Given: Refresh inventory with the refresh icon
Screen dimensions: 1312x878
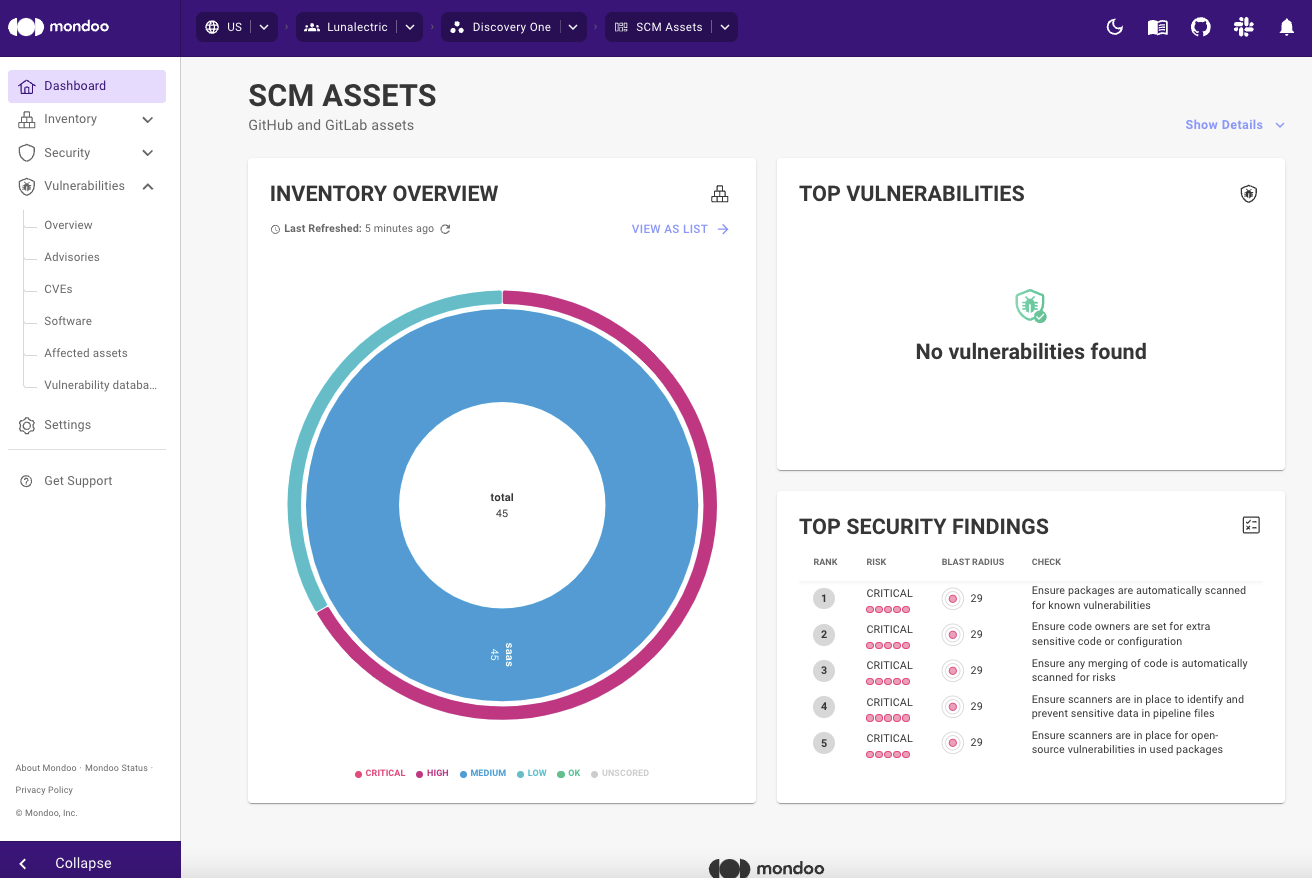Looking at the screenshot, I should click(x=446, y=229).
